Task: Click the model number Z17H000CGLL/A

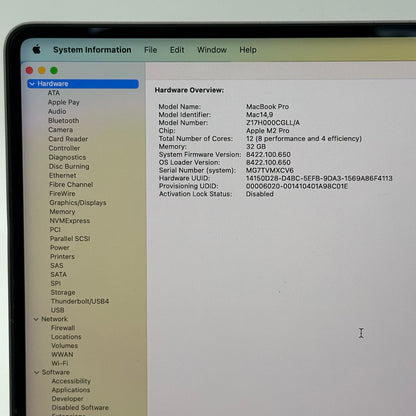Action: (273, 123)
